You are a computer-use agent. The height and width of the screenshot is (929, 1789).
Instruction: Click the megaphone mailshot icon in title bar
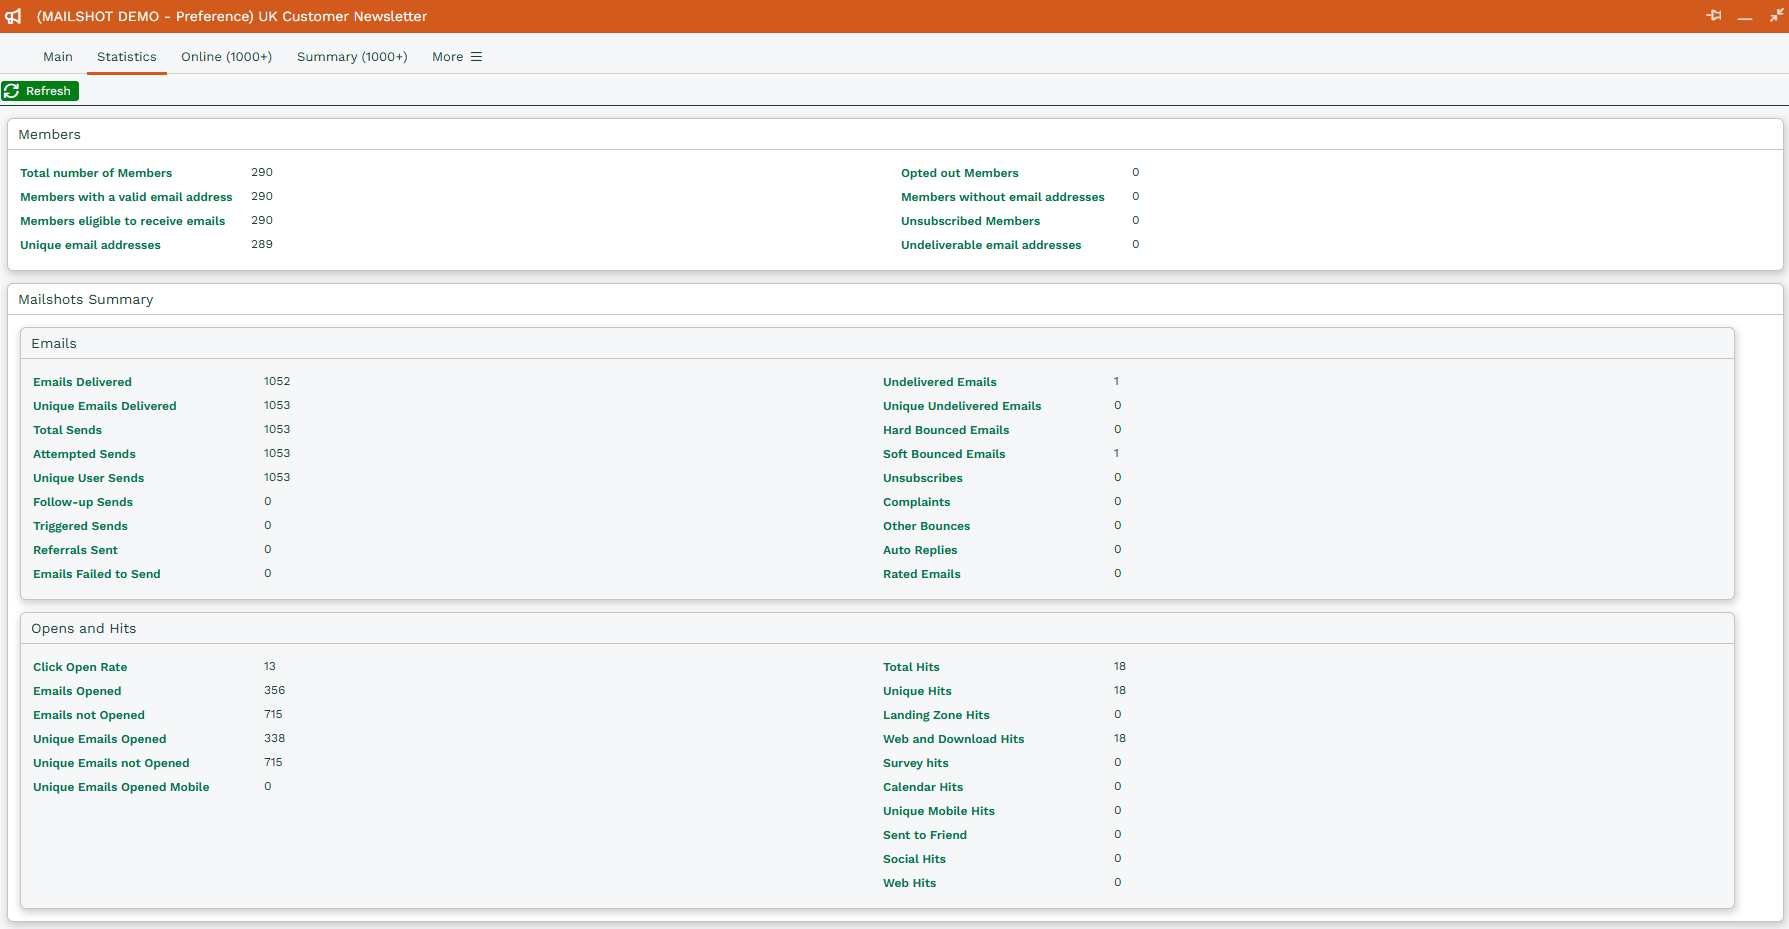[13, 16]
